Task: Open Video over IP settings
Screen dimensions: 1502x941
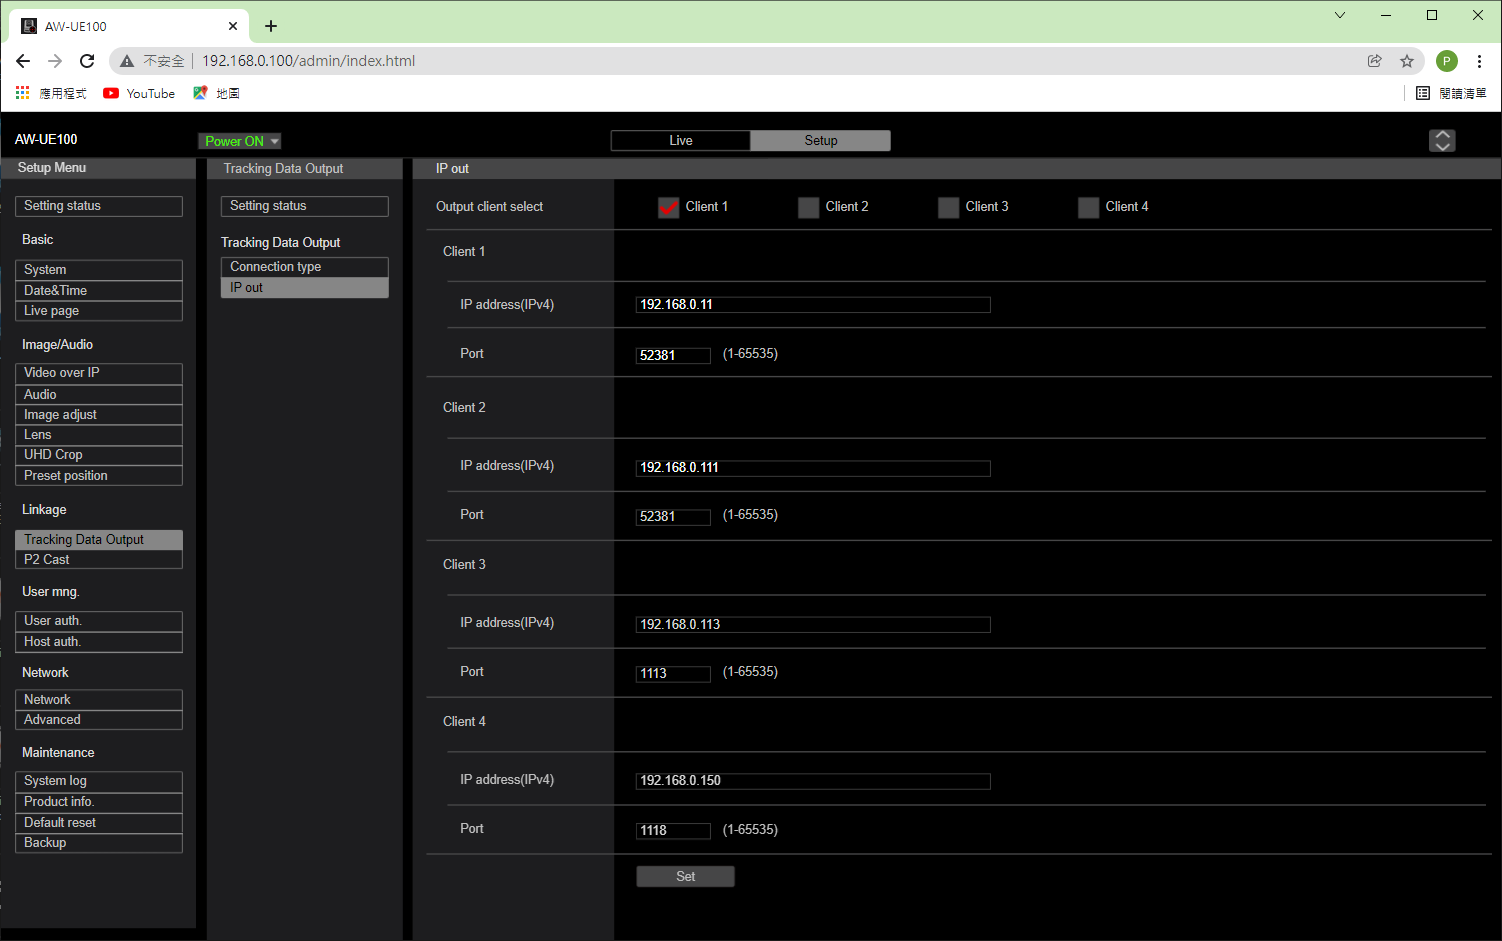Action: (98, 373)
